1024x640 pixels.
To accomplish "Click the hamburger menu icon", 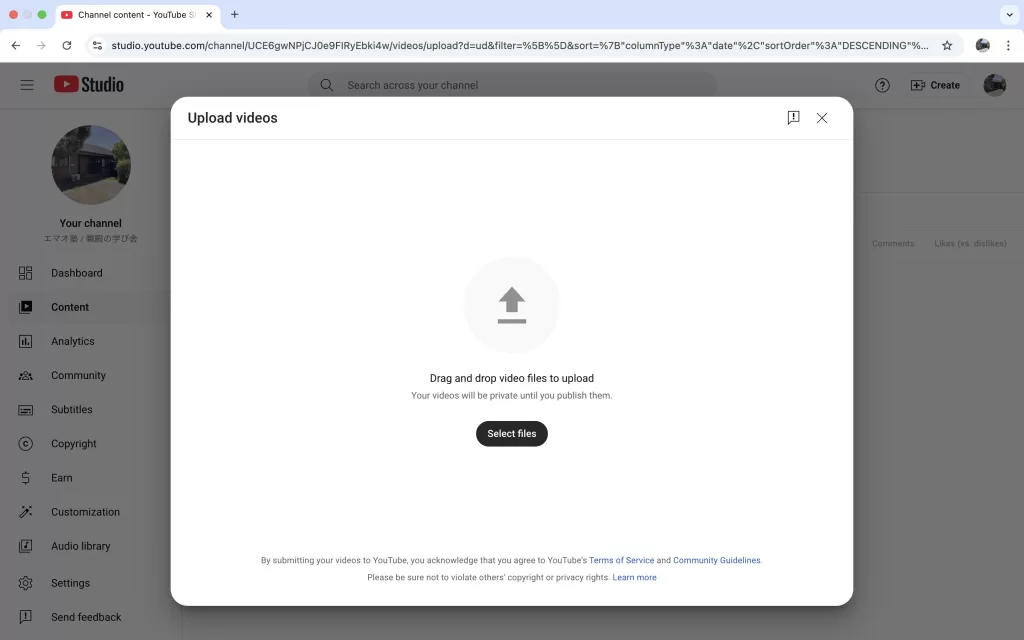I will coord(27,85).
